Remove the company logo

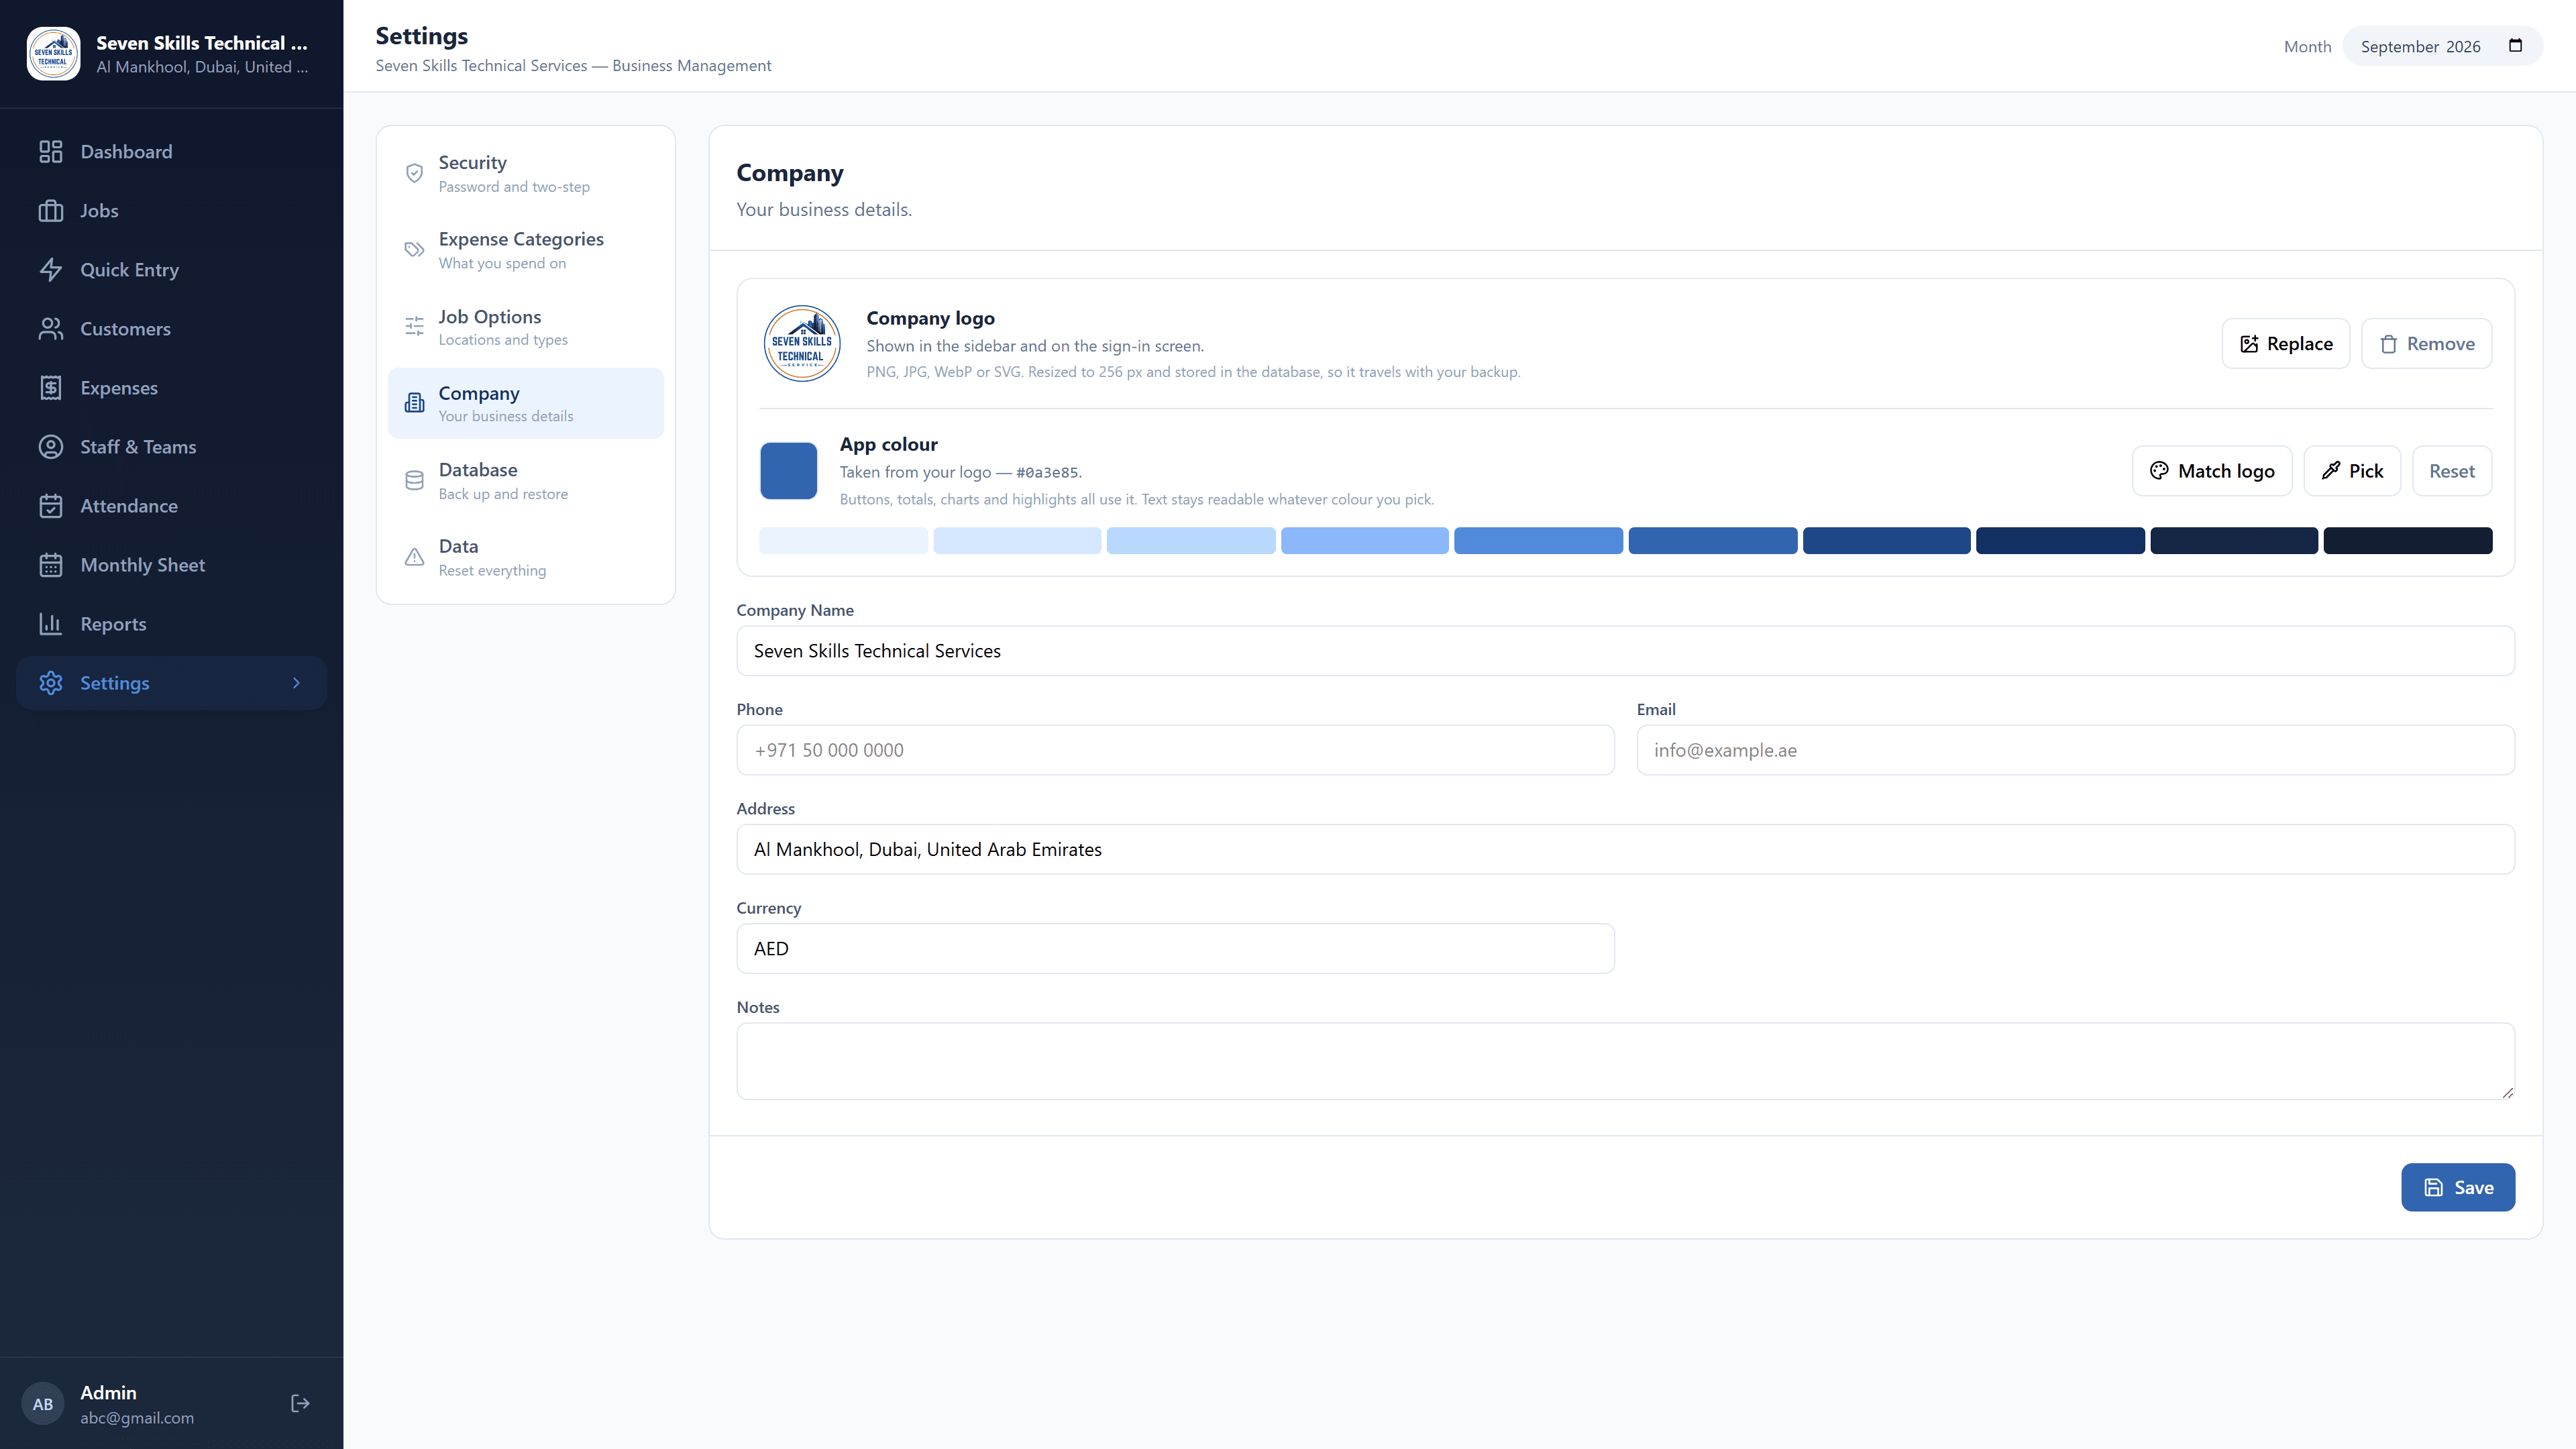click(2427, 344)
